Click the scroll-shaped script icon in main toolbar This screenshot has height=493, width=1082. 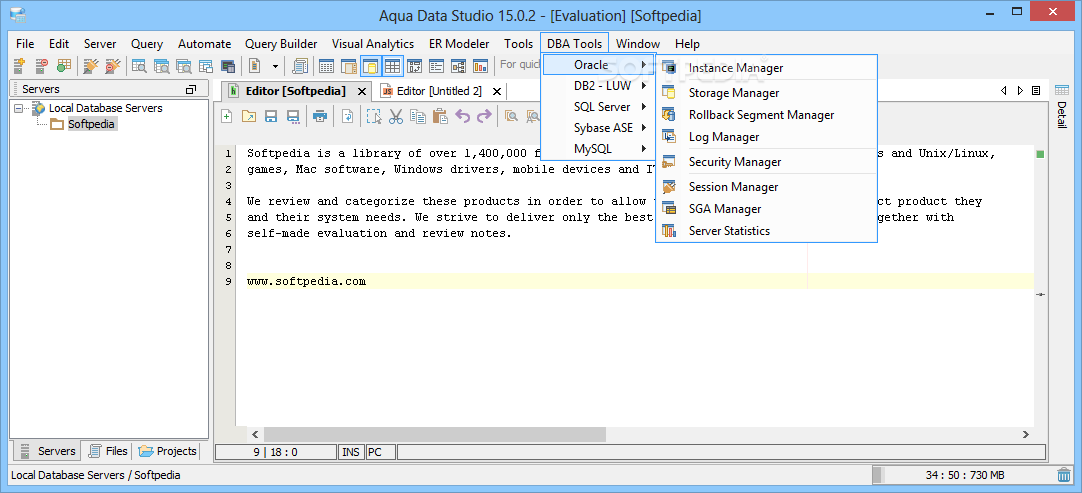coord(300,66)
